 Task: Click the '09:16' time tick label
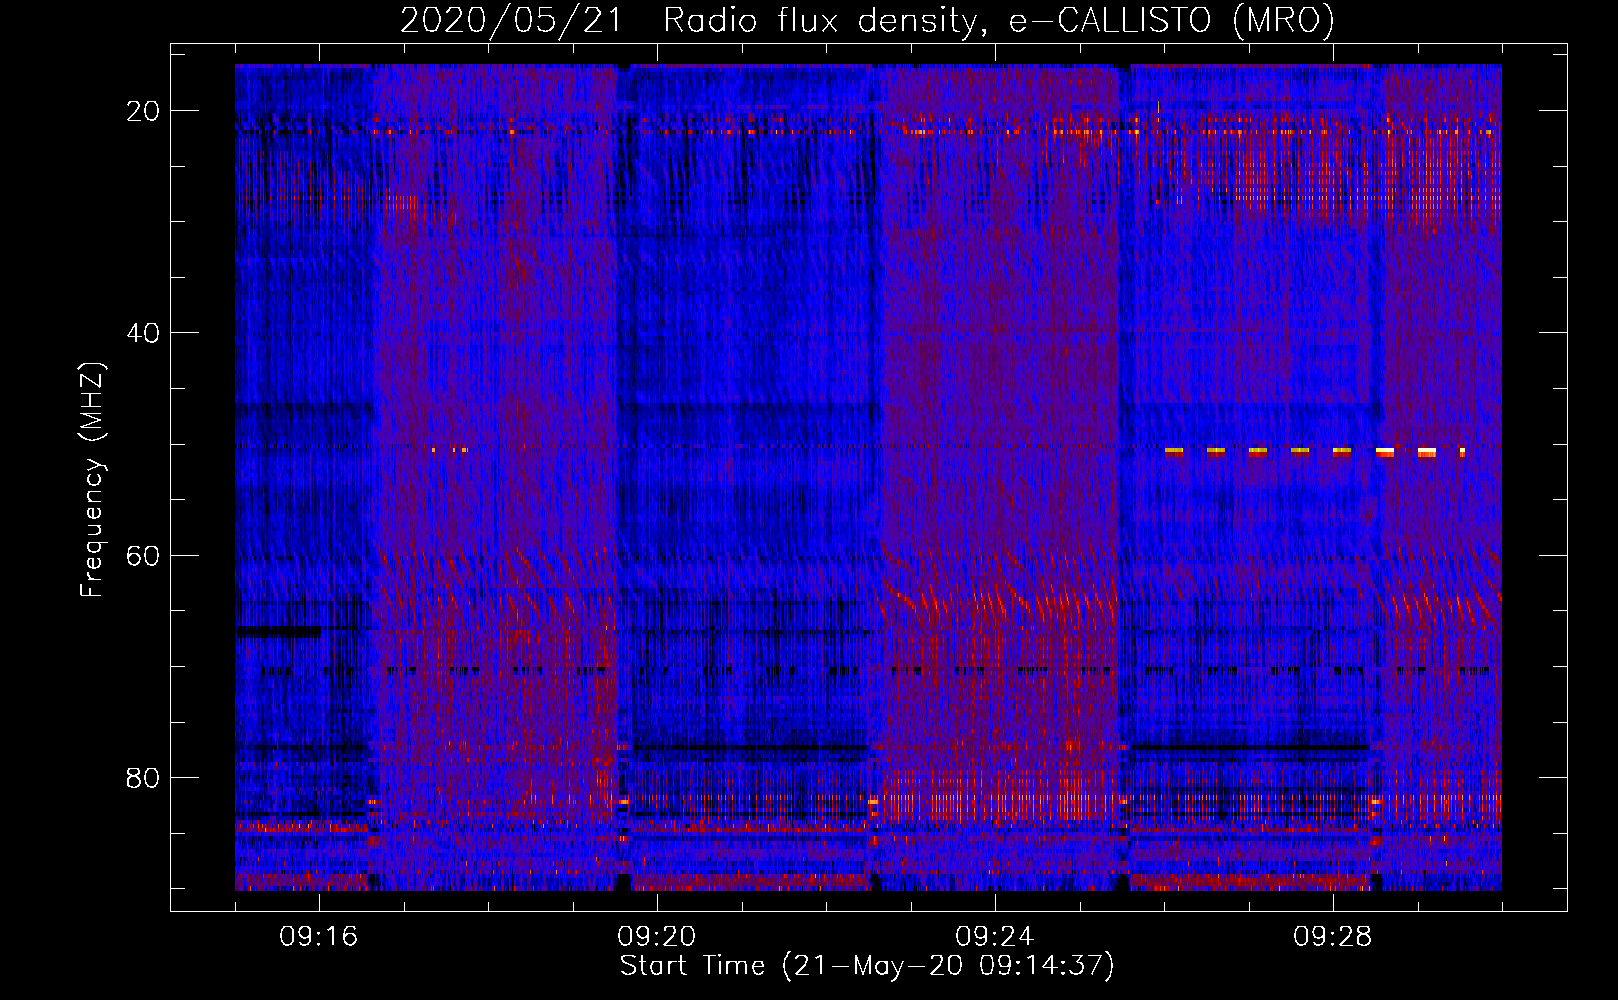[x=319, y=937]
